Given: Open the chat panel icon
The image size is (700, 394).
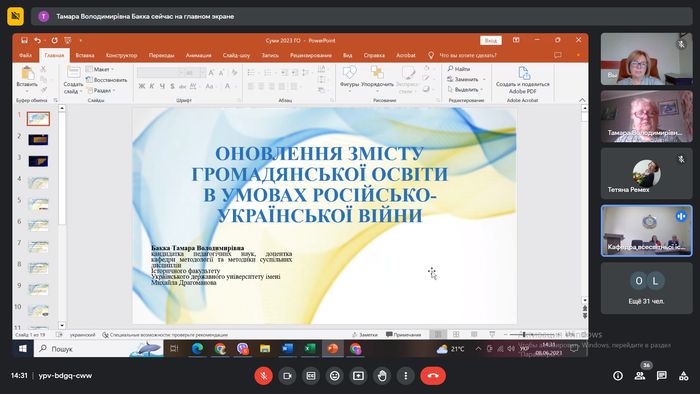Looking at the screenshot, I should [662, 376].
